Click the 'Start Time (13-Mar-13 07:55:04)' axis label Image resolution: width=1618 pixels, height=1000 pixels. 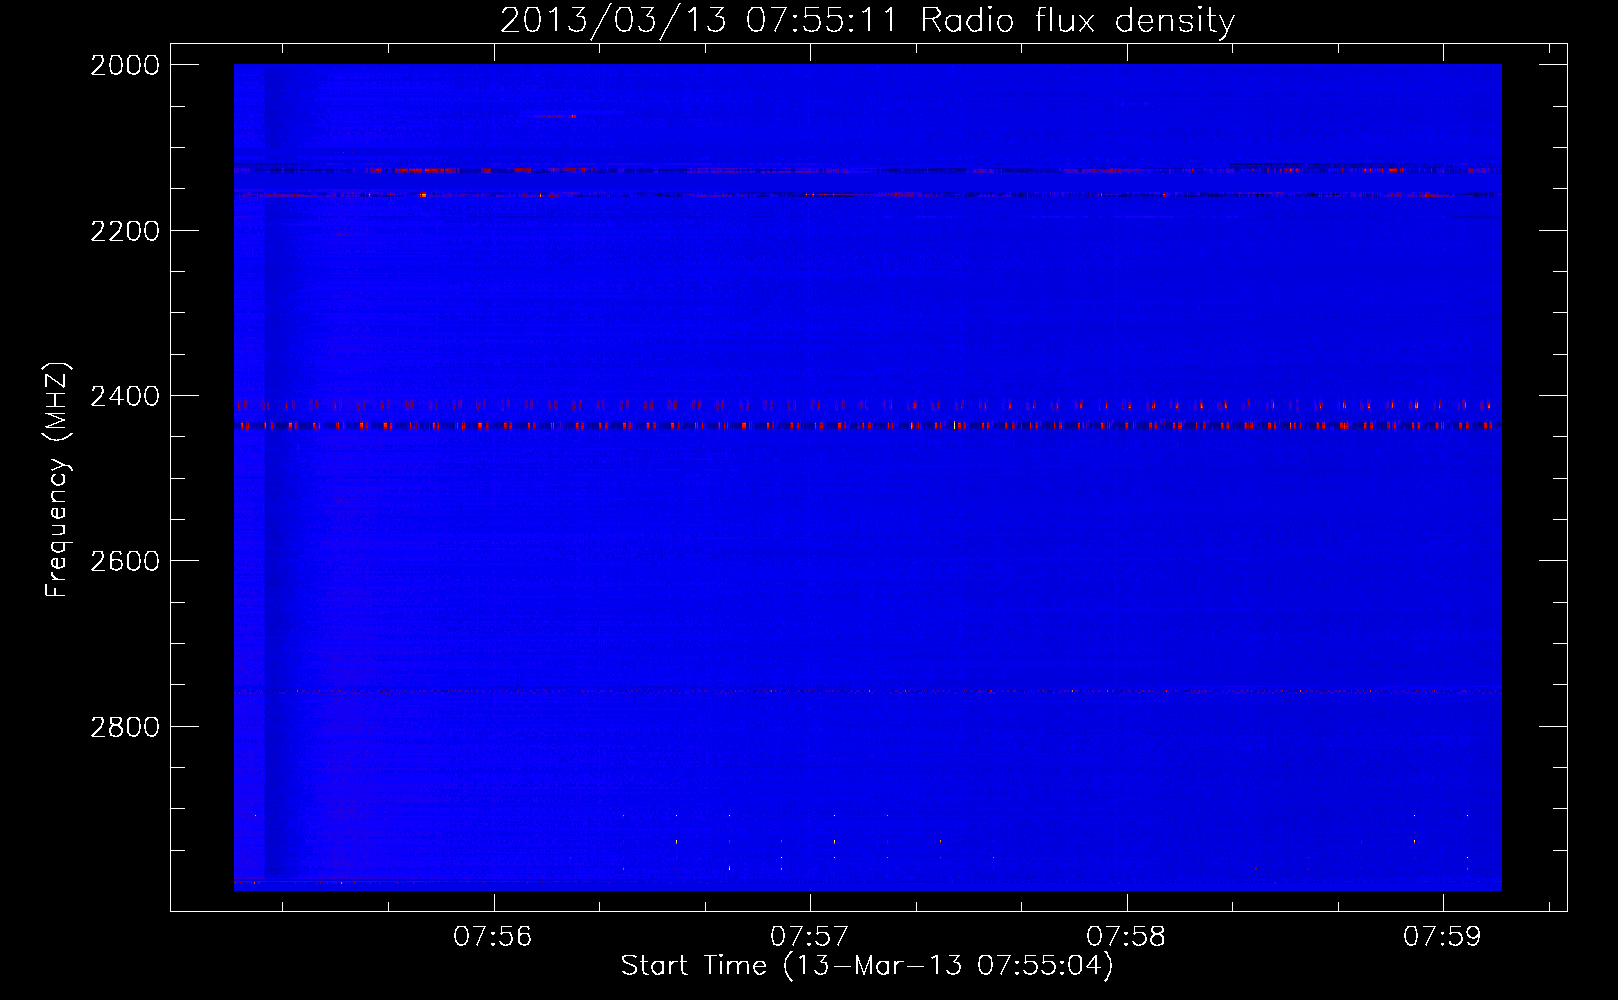pyautogui.click(x=867, y=966)
